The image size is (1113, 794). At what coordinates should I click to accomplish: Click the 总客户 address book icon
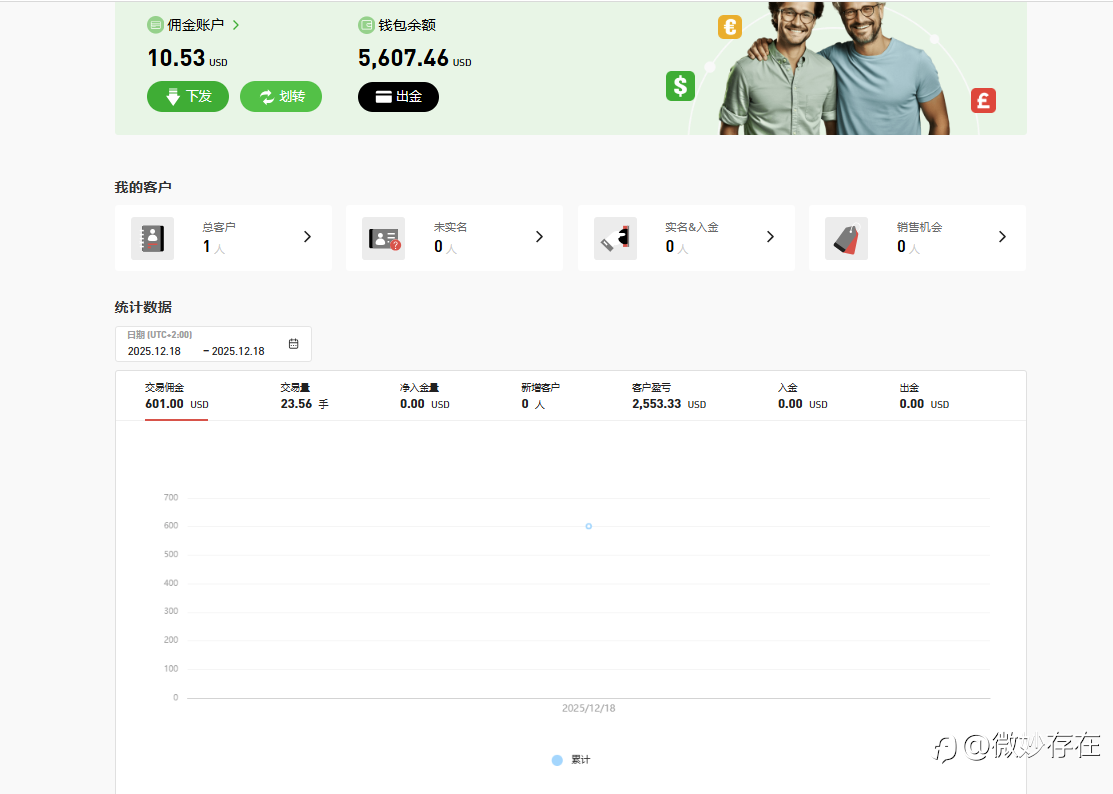[153, 238]
